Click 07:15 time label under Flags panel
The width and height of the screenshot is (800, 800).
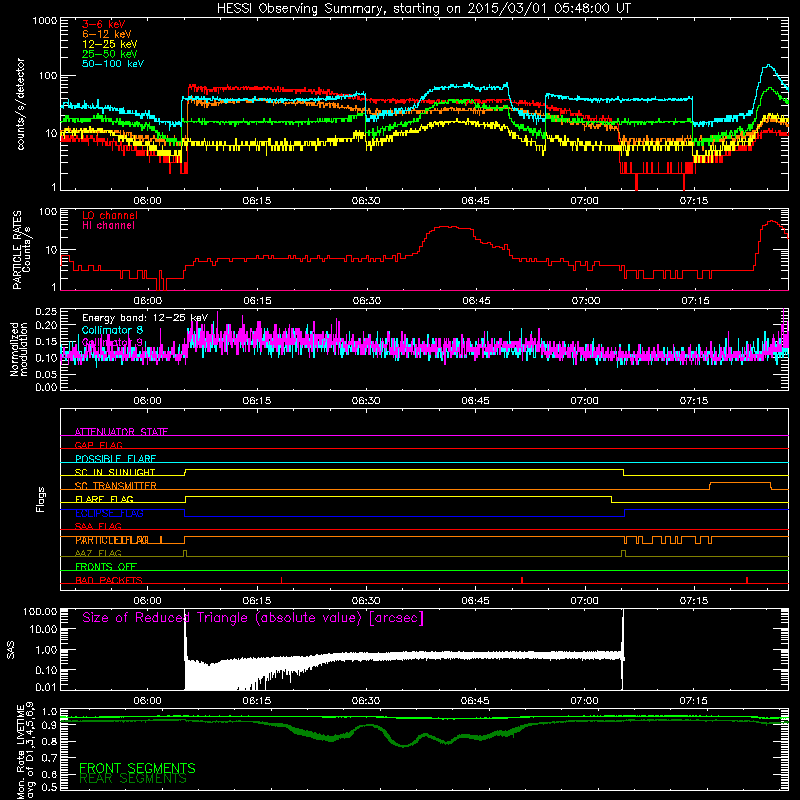point(693,601)
